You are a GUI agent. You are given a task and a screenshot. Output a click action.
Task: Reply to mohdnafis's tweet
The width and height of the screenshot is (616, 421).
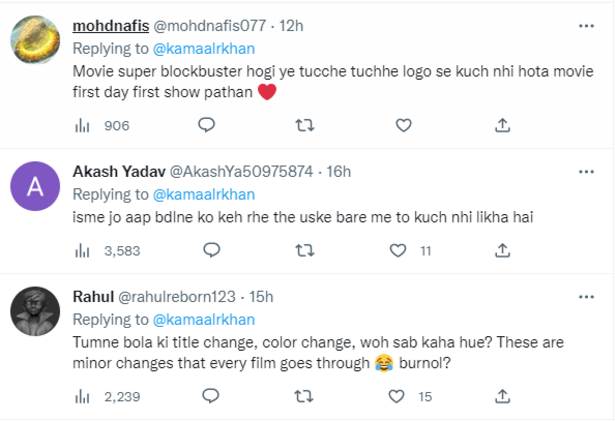pos(206,125)
